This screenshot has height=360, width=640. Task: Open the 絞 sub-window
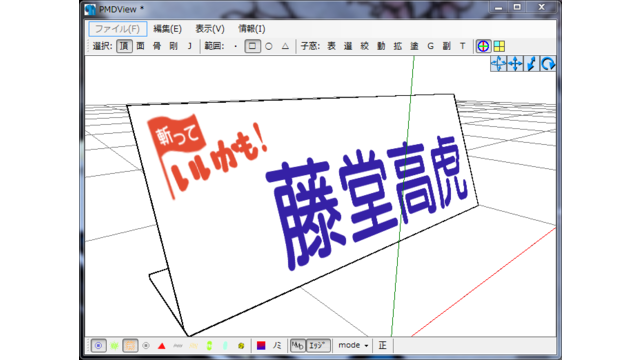pos(364,46)
